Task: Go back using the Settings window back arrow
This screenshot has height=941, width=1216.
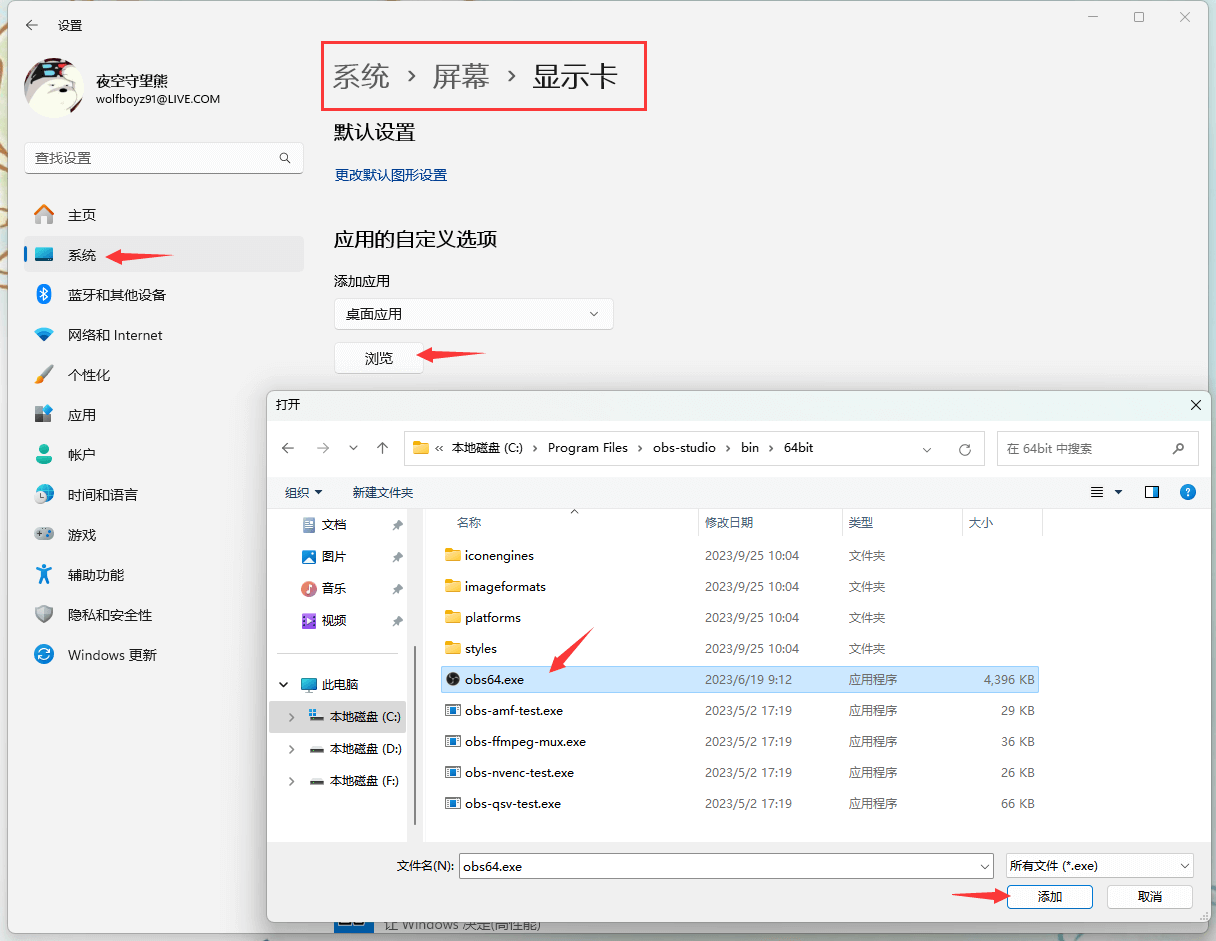Action: coord(31,25)
